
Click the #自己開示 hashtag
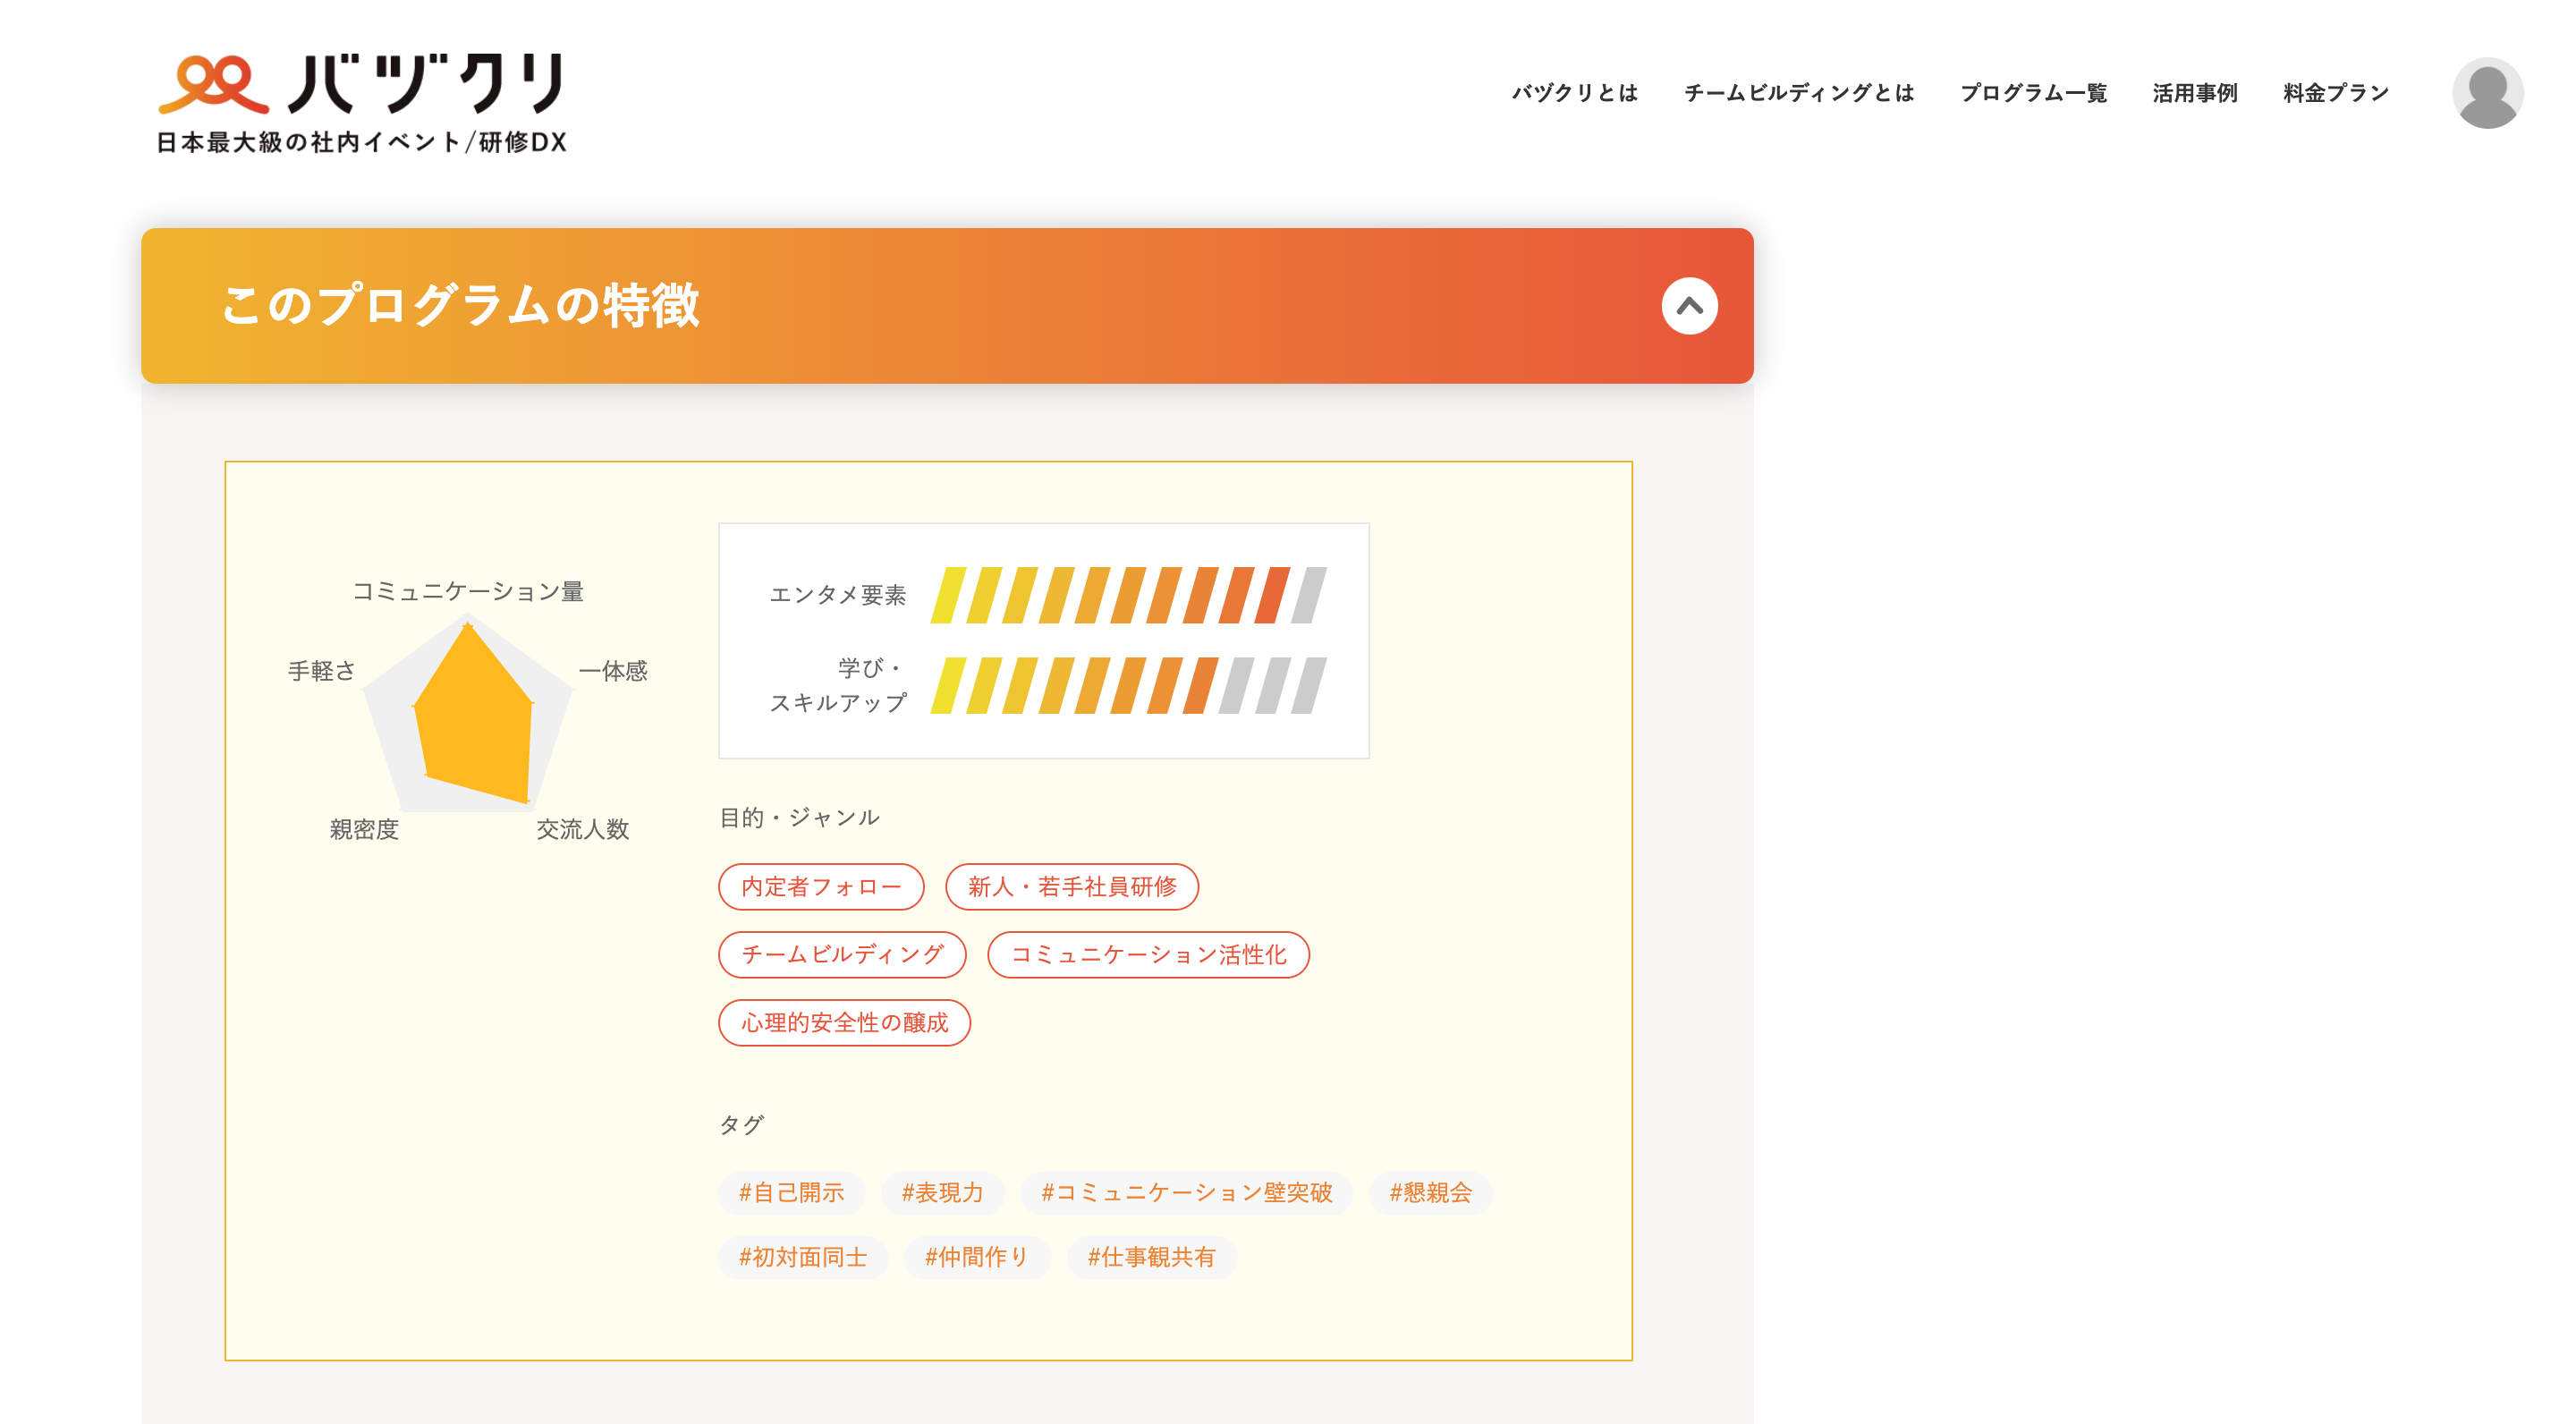[791, 1193]
